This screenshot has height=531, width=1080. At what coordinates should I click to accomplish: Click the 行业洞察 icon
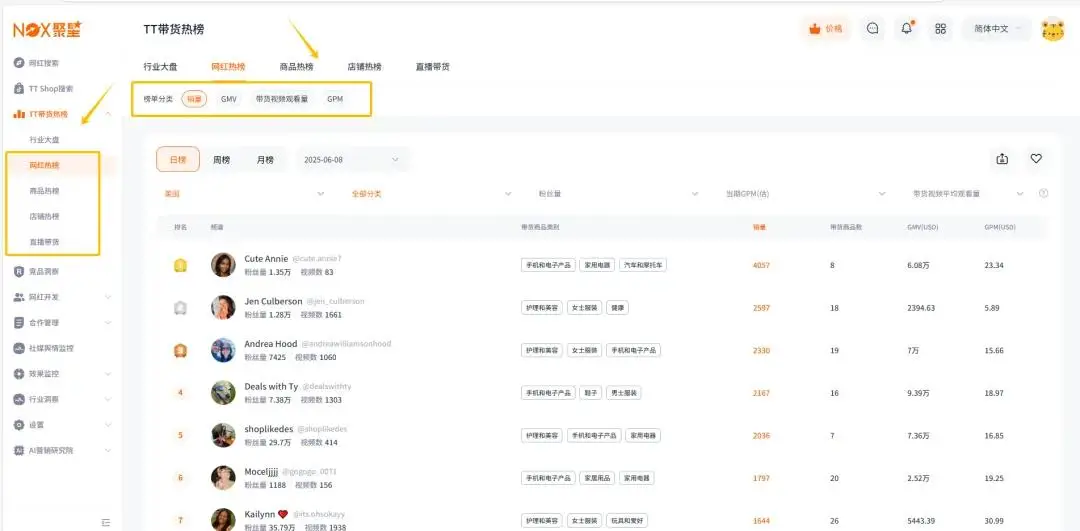click(19, 399)
